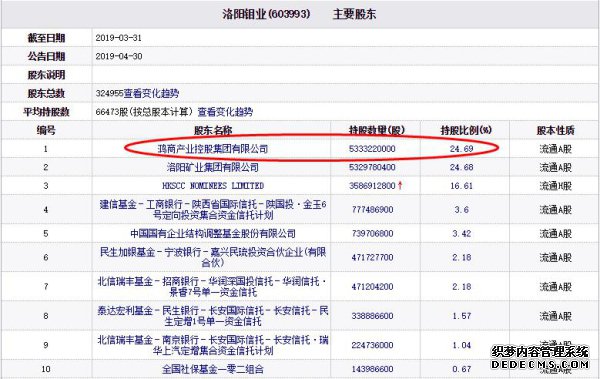Open 建信基金-工商银行 trust plan shareholder link
600x379 pixels.
point(213,209)
